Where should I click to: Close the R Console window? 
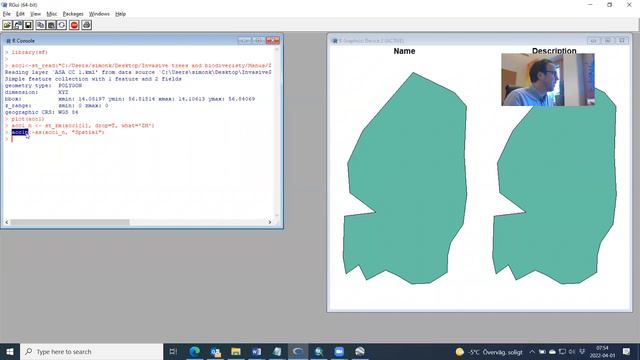click(273, 40)
